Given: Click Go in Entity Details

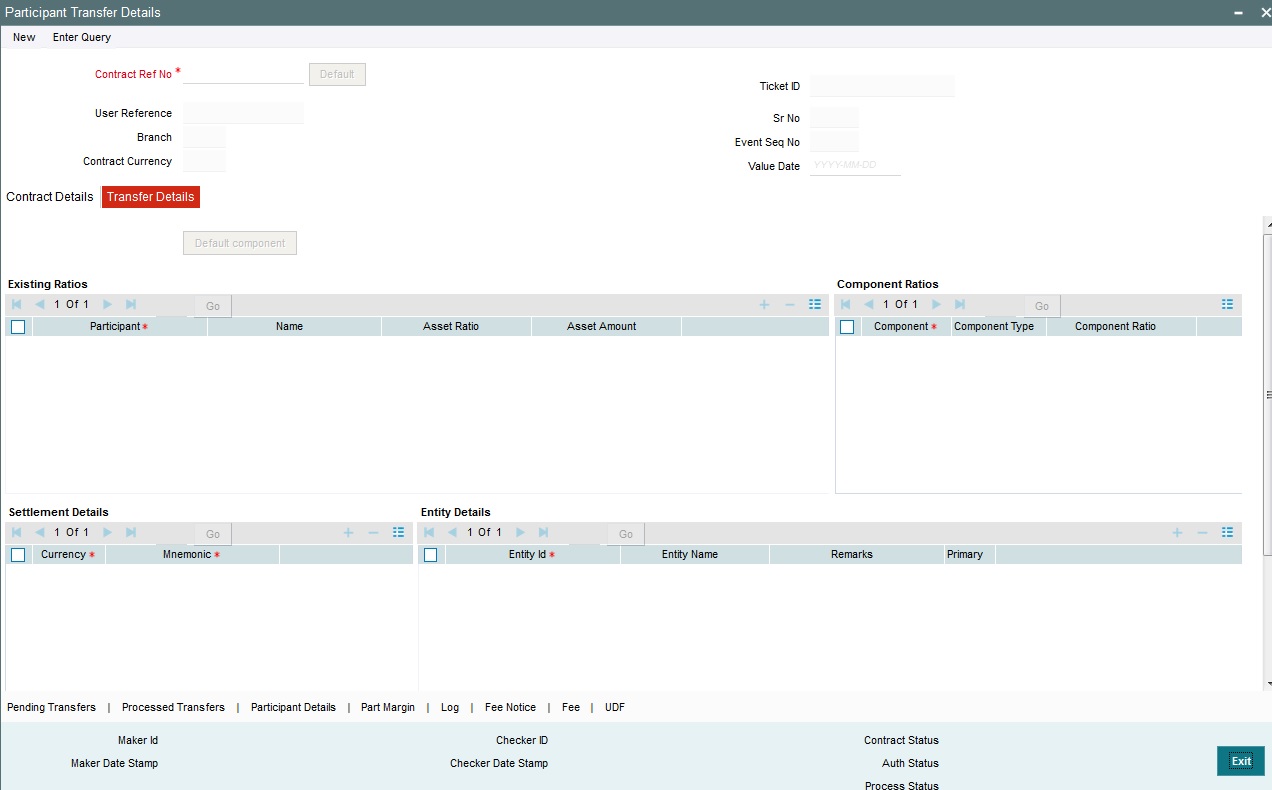Looking at the screenshot, I should pyautogui.click(x=626, y=534).
